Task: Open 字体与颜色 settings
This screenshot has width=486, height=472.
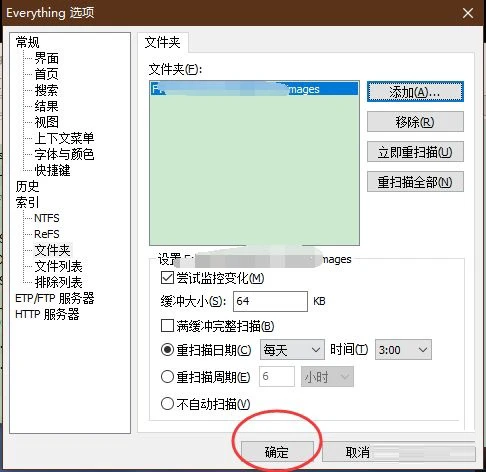Action: click(x=64, y=154)
